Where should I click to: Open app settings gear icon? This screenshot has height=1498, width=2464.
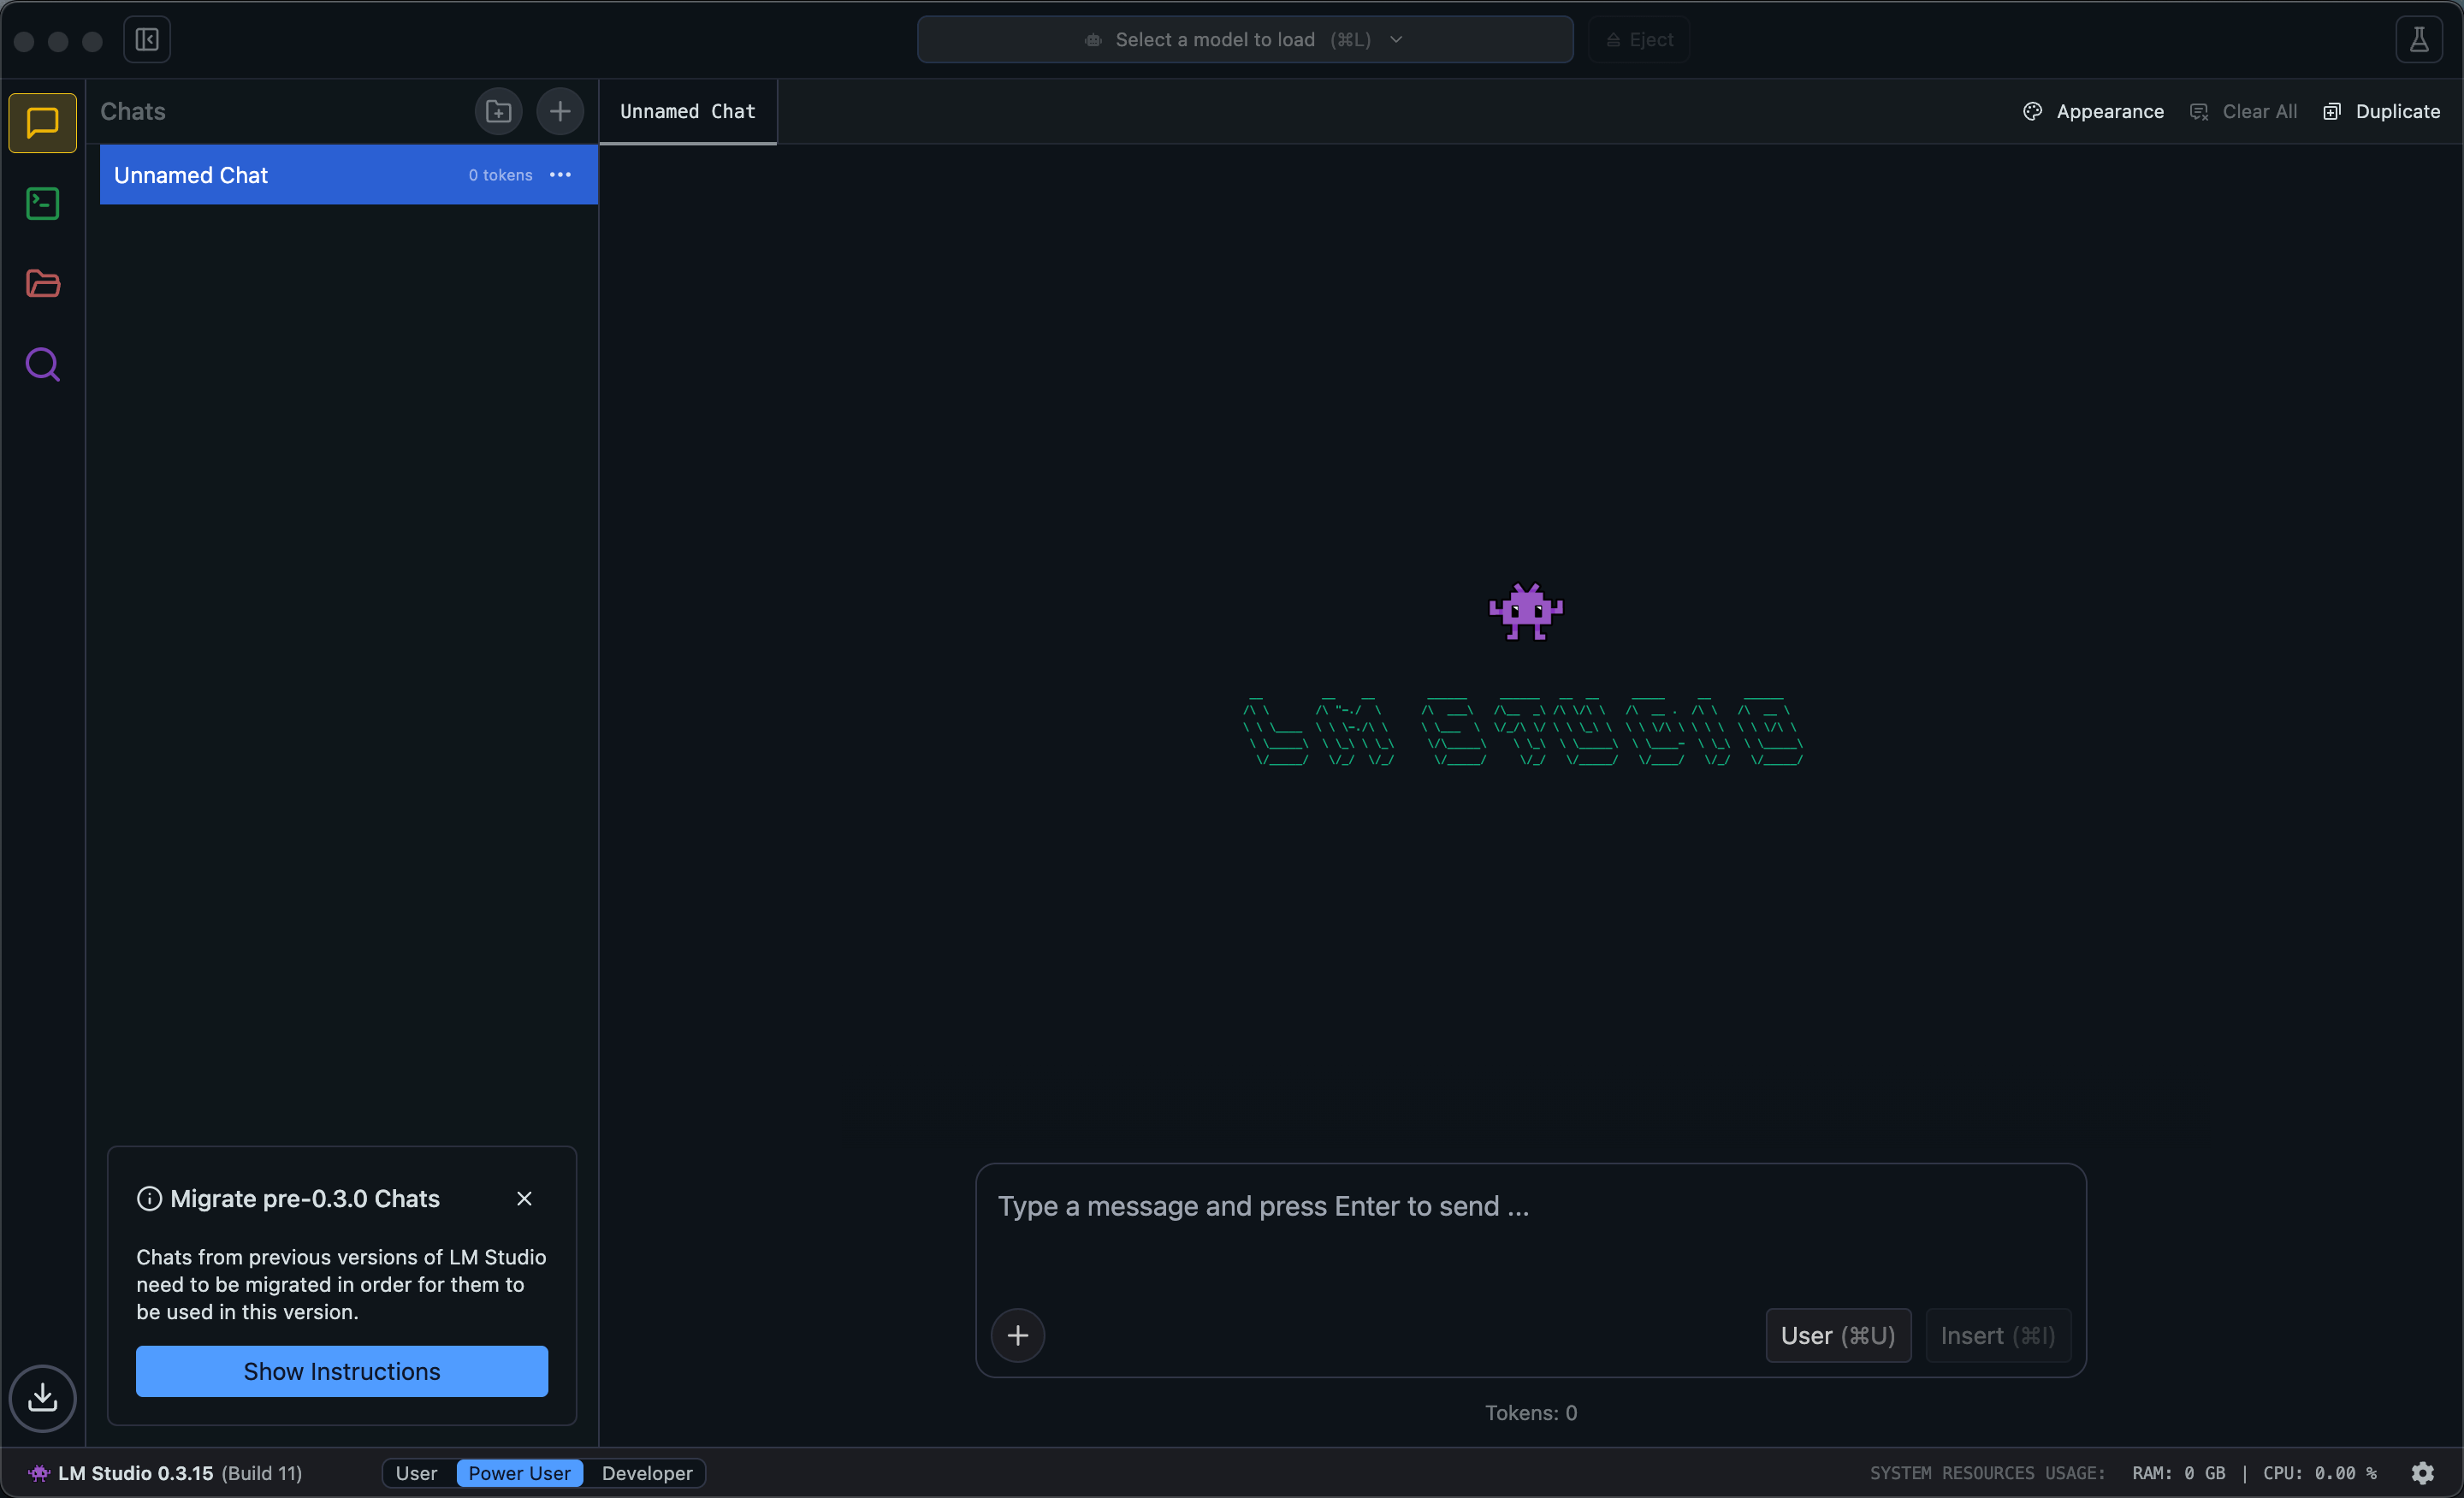click(2422, 1472)
